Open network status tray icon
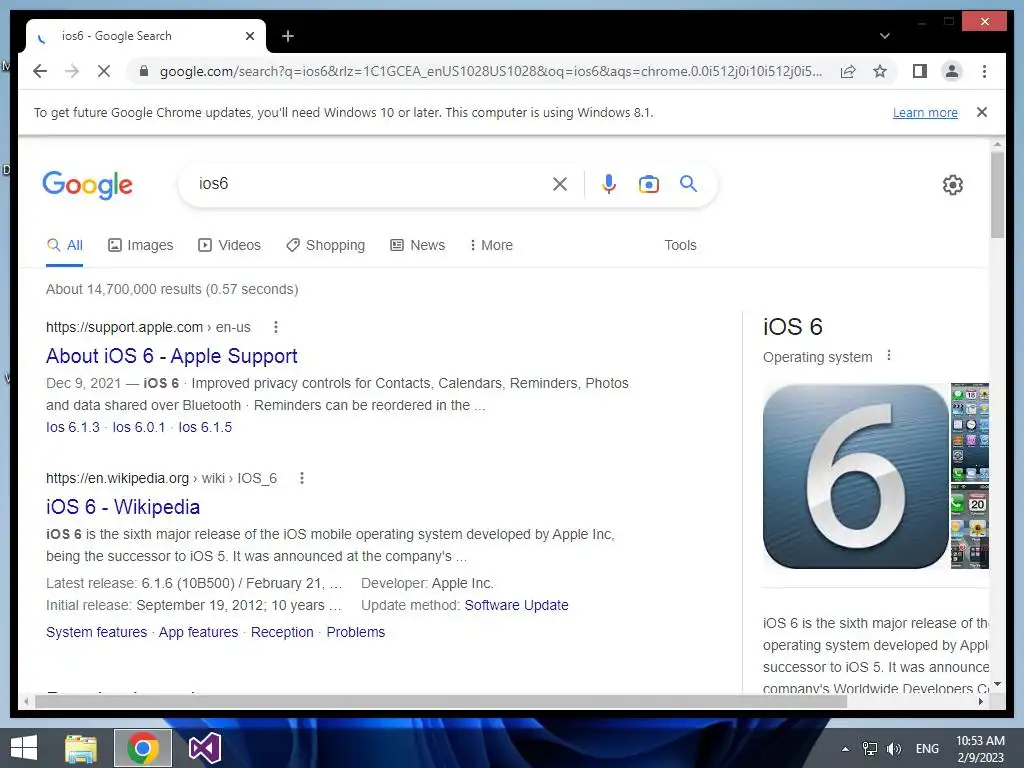1024x768 pixels. coord(870,749)
